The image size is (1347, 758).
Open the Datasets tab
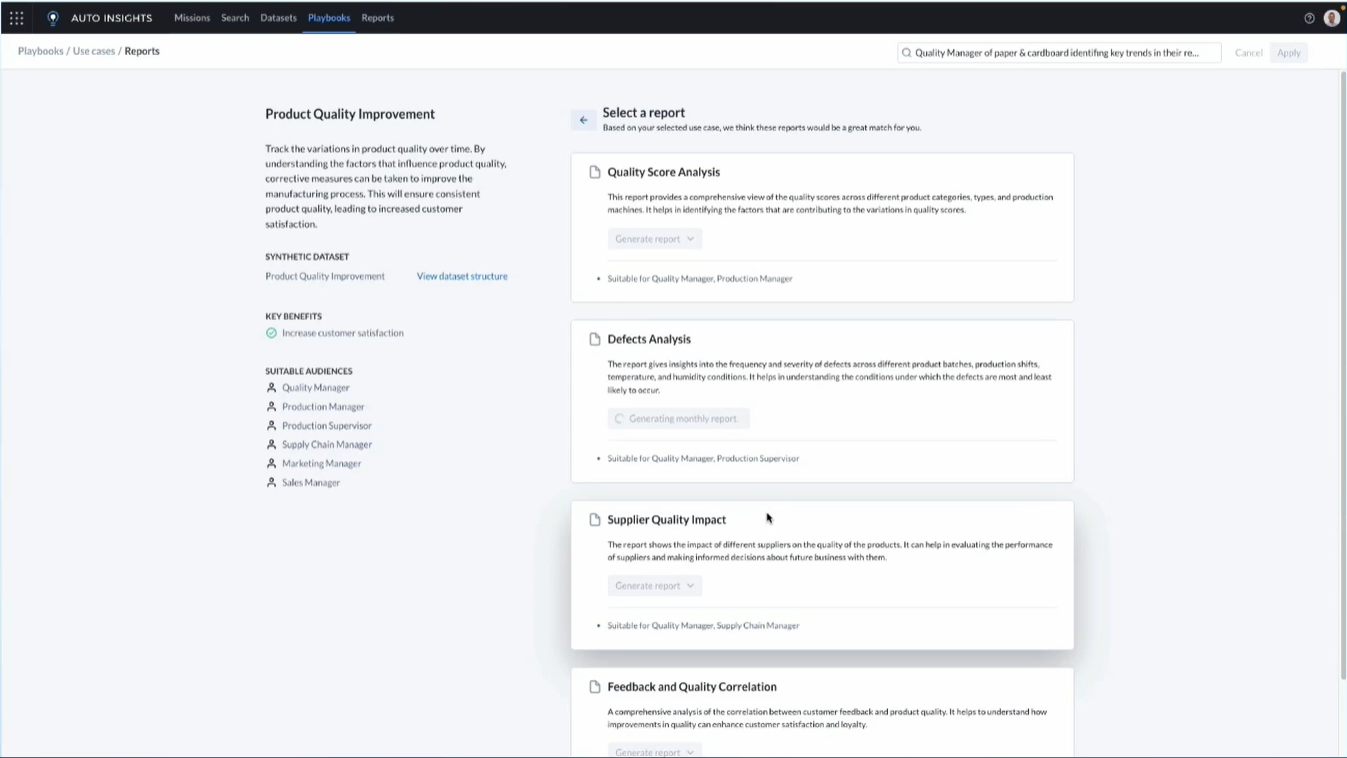(278, 18)
